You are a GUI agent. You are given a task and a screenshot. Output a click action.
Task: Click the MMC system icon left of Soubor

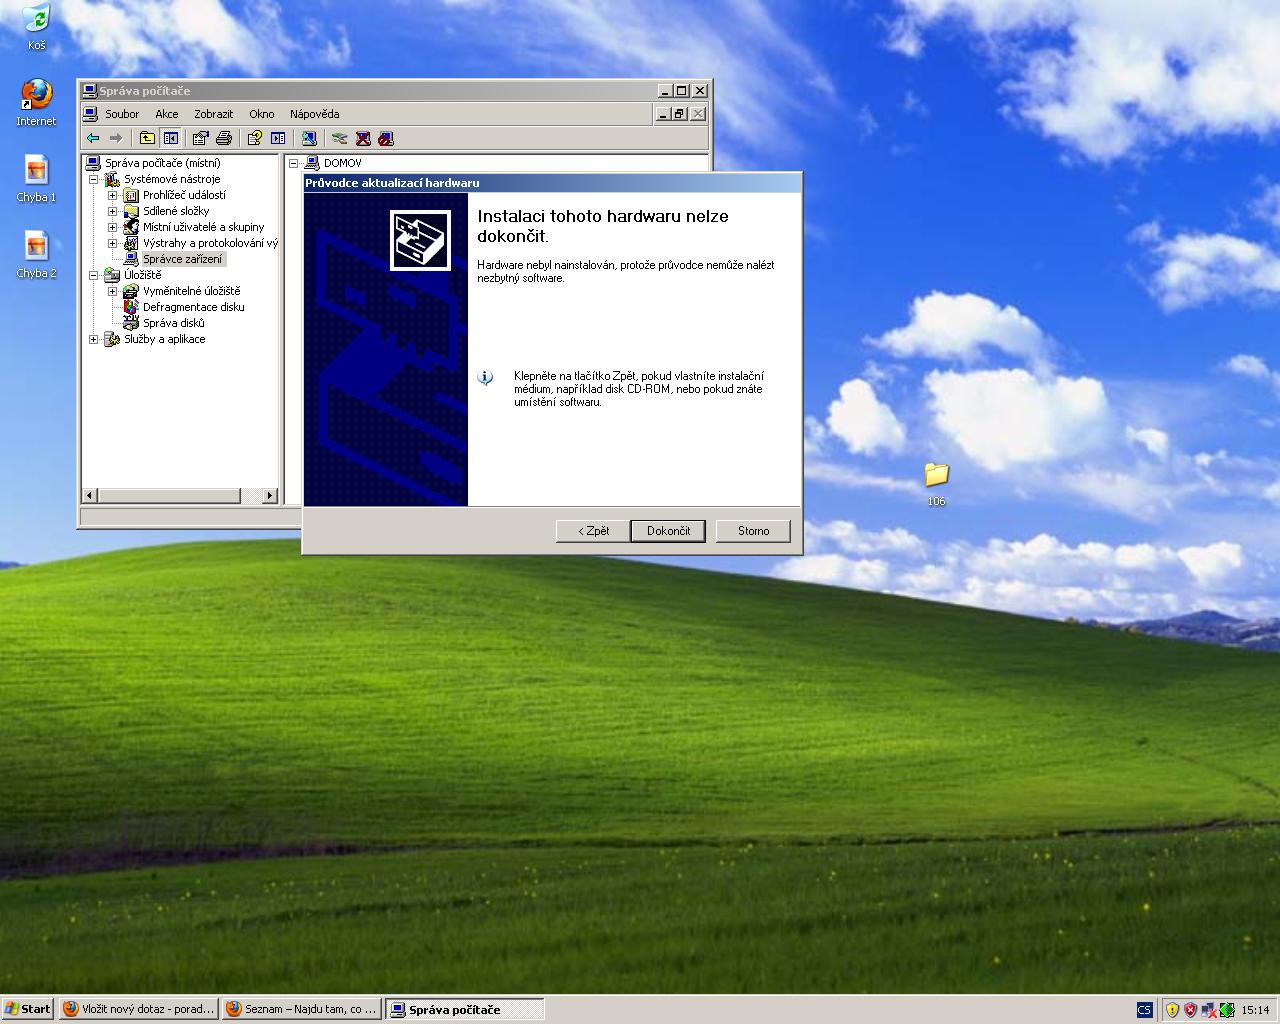[x=90, y=114]
